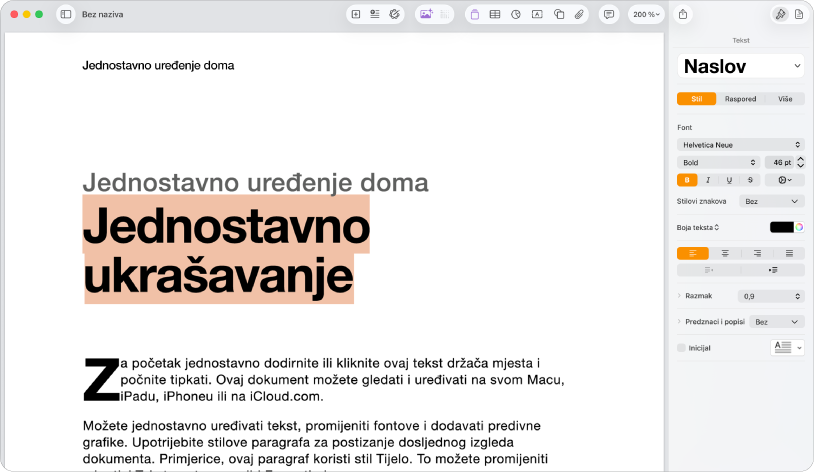
Task: Open the list insert icon next to add page
Action: tap(375, 15)
